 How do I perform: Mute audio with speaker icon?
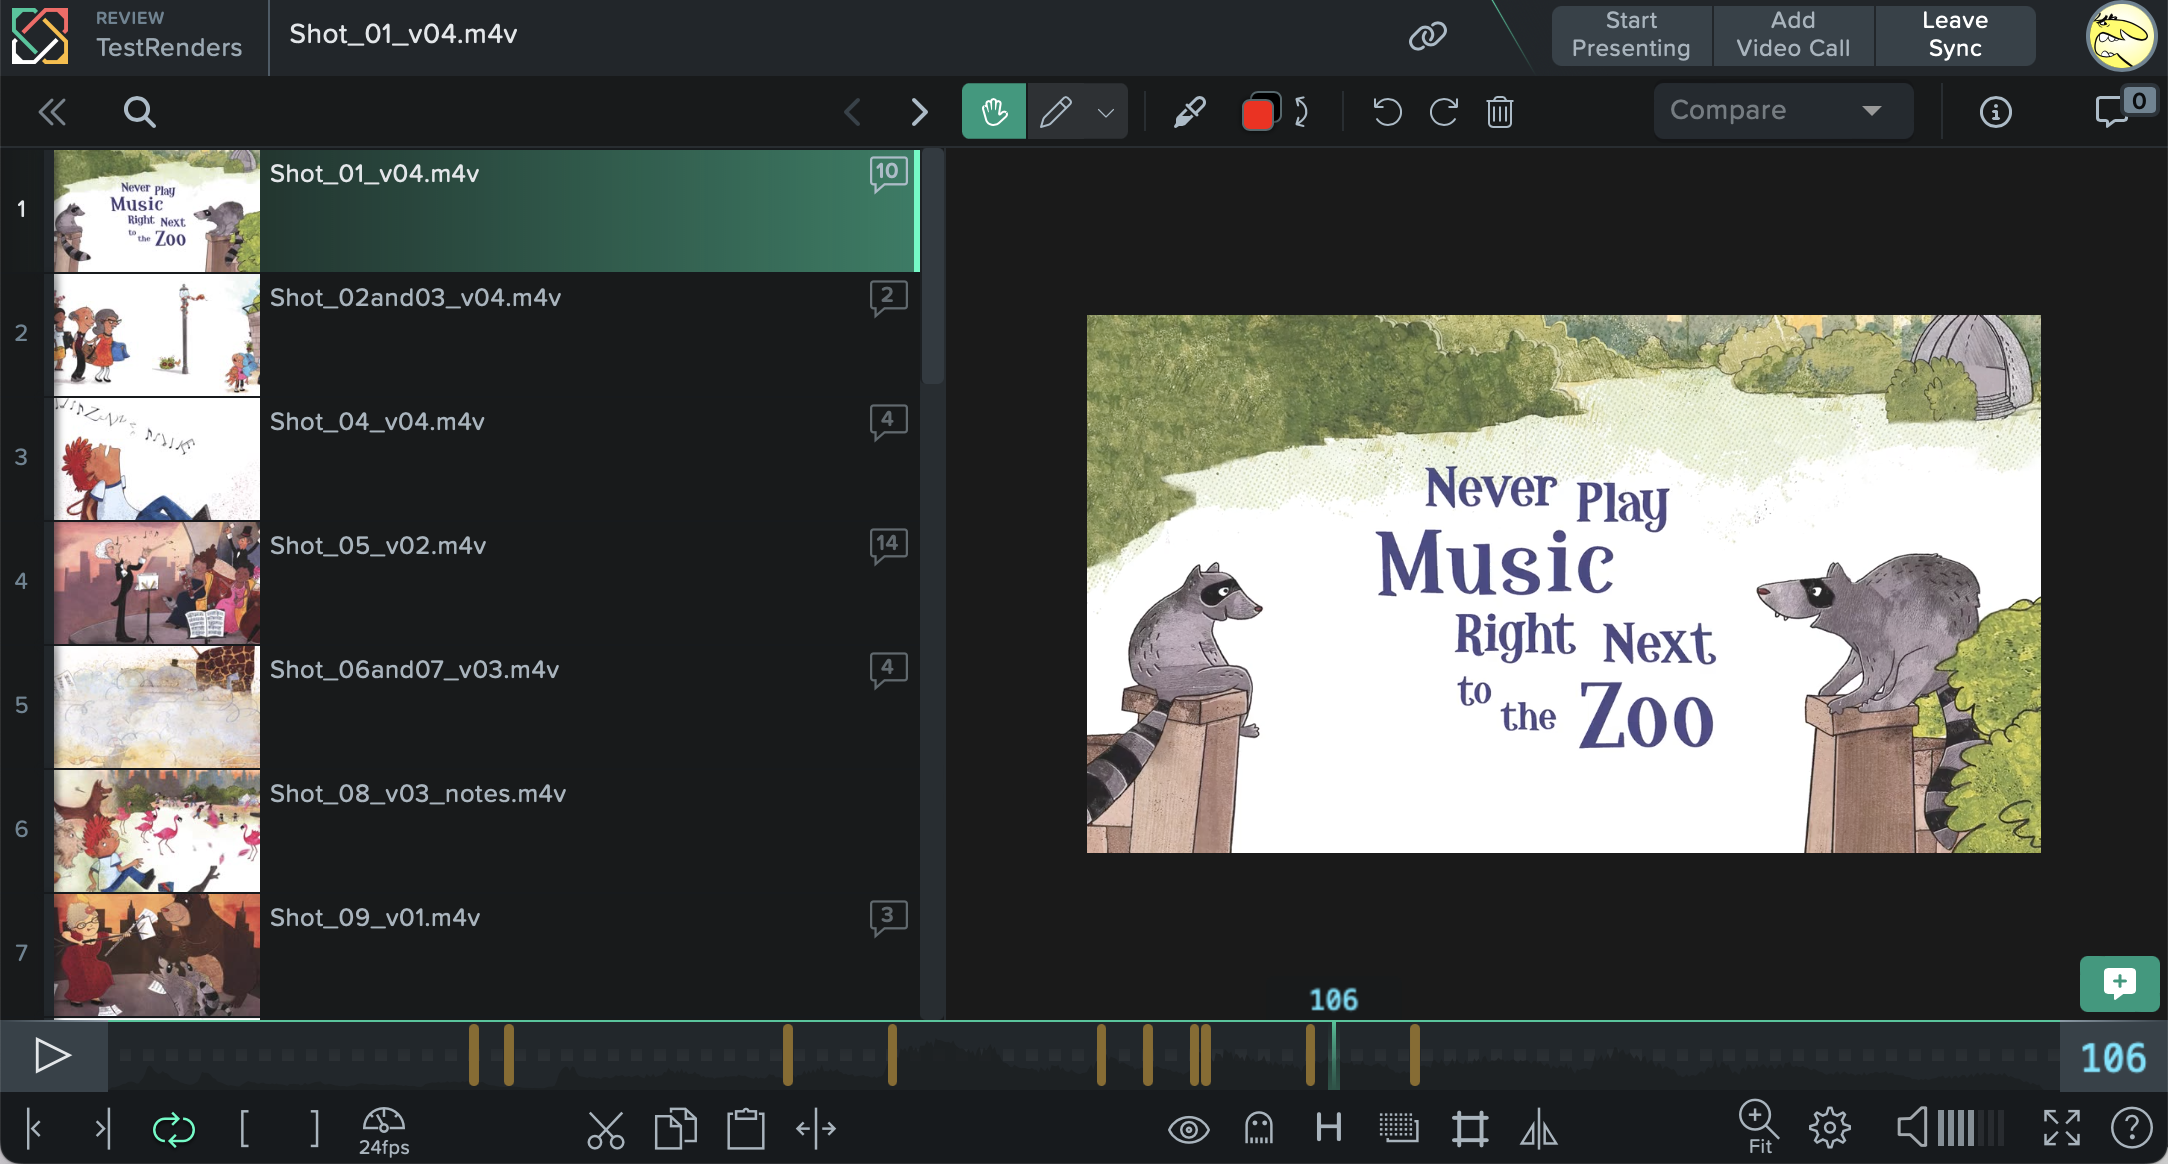[x=1912, y=1128]
